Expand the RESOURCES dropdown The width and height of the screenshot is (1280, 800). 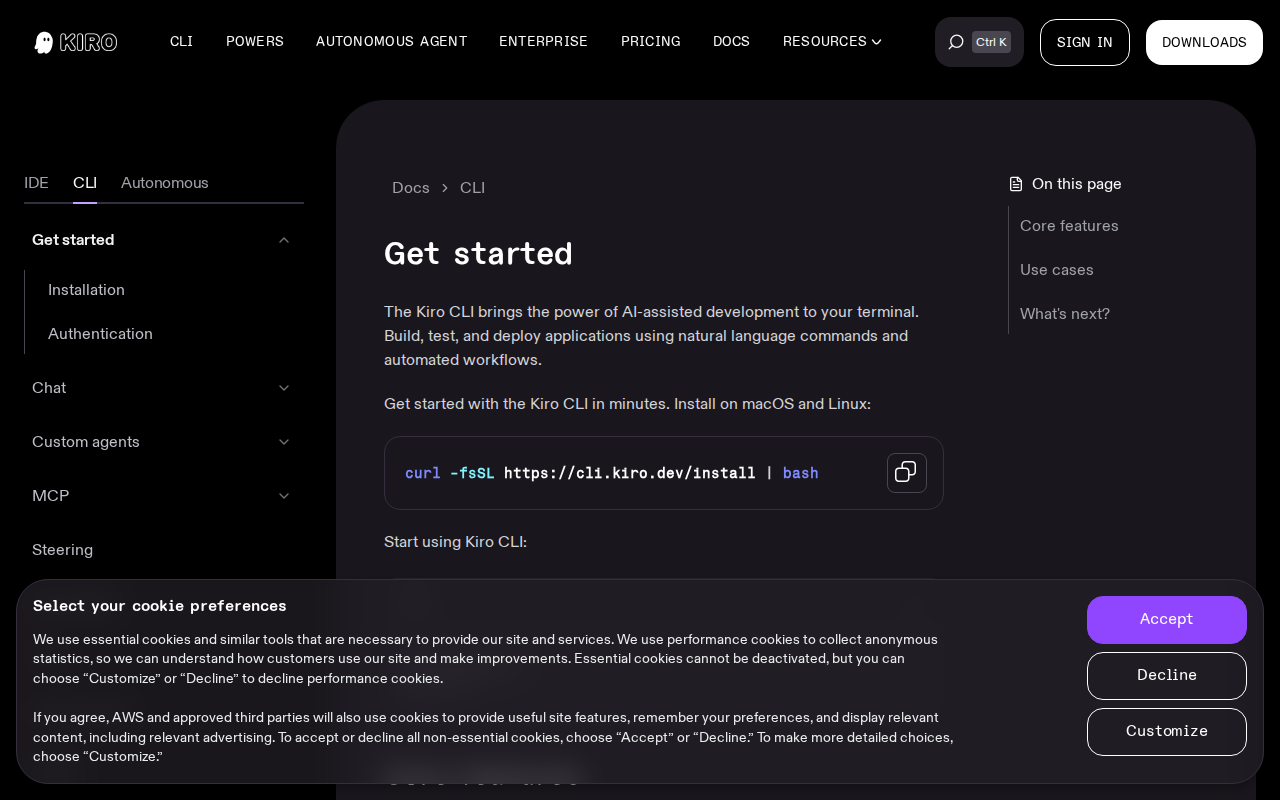tap(831, 42)
